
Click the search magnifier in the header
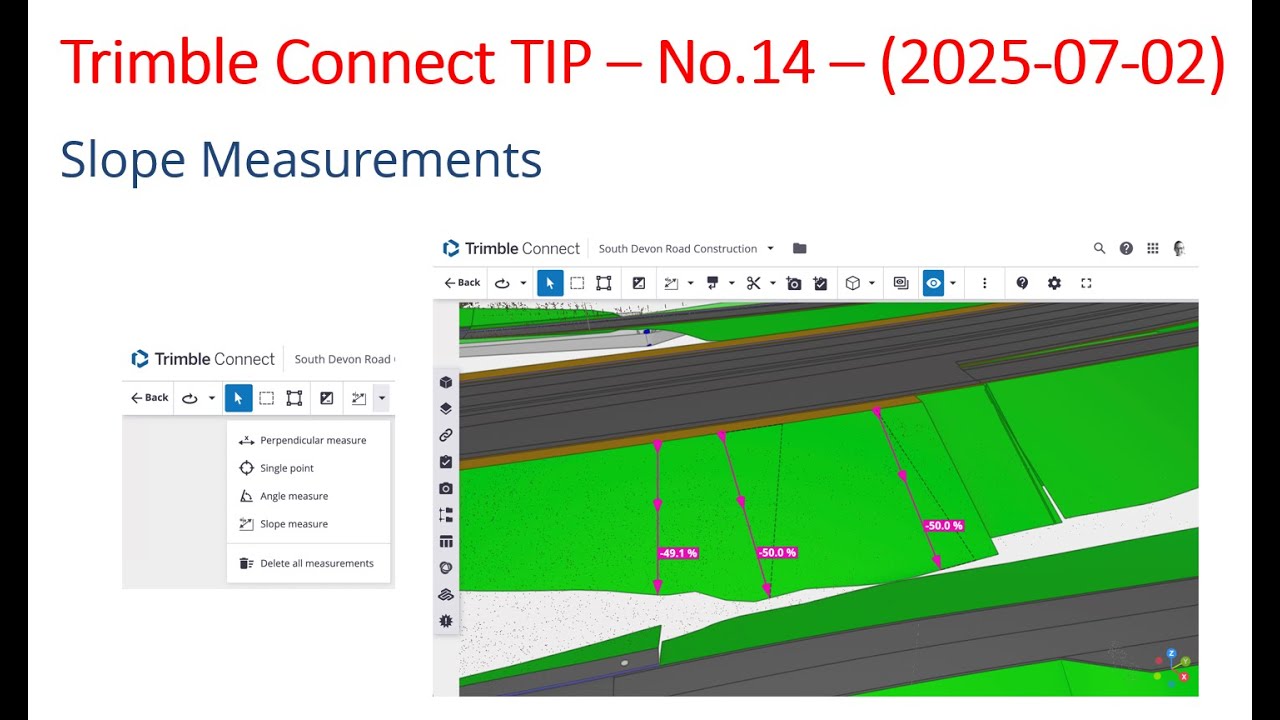(1099, 248)
